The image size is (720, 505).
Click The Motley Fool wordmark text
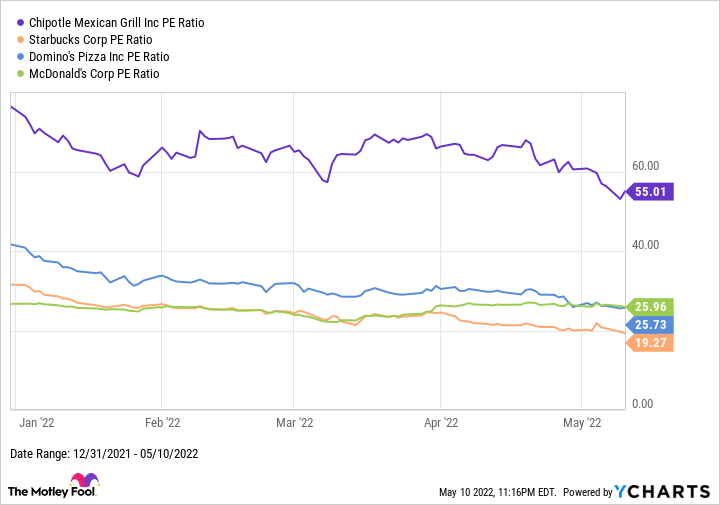53,492
